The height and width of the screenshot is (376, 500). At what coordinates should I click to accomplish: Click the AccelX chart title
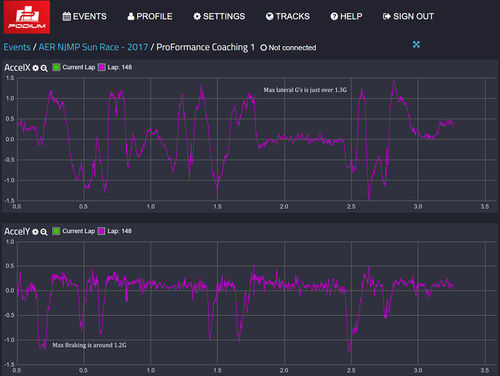click(17, 68)
